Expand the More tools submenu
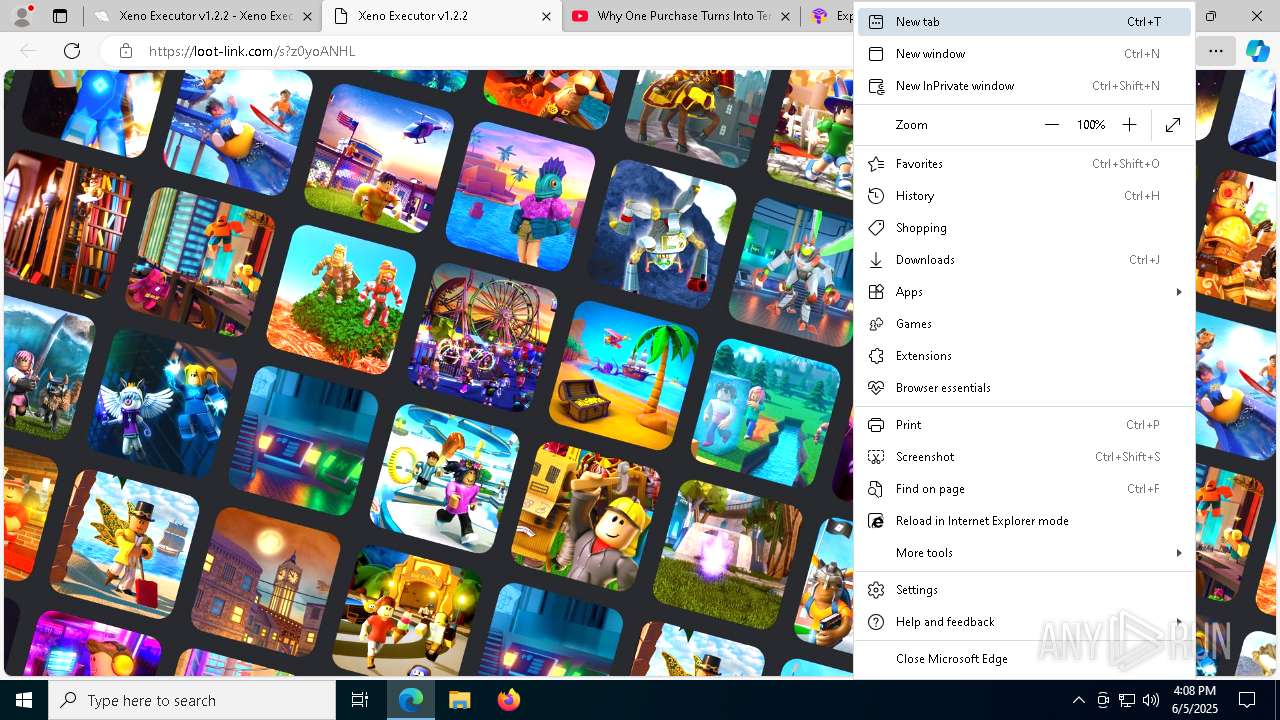The width and height of the screenshot is (1280, 720). pyautogui.click(x=1025, y=553)
